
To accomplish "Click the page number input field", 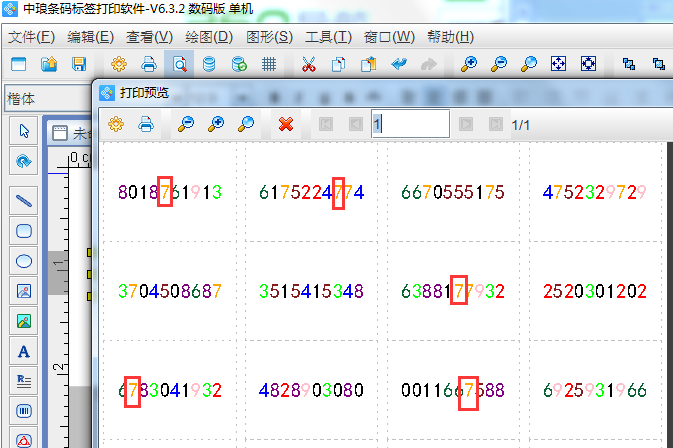I will click(x=410, y=124).
